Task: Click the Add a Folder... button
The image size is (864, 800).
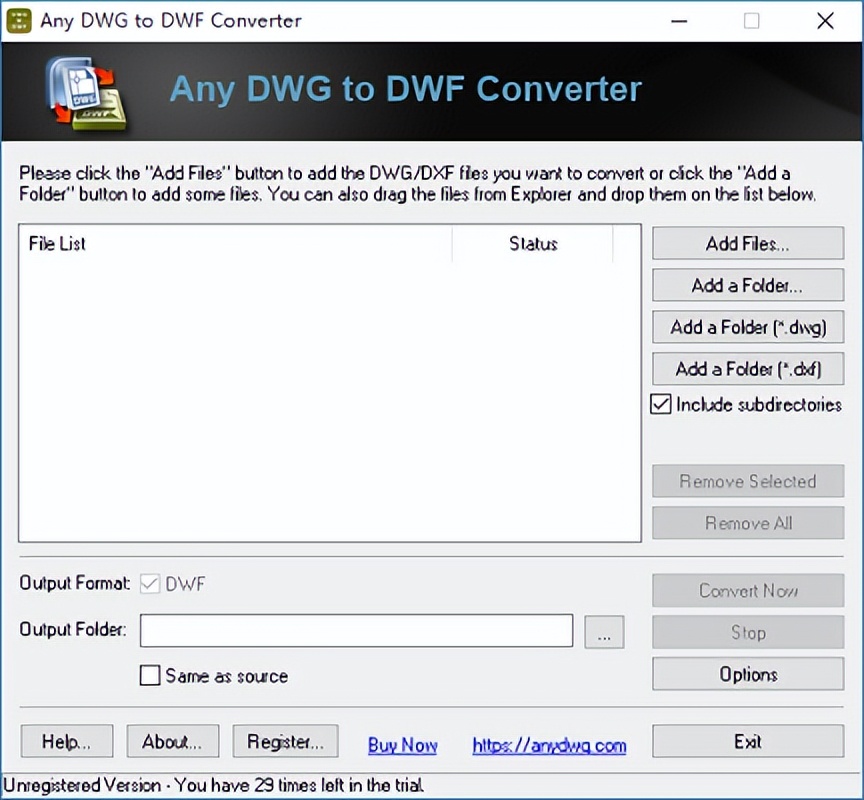Action: pos(748,285)
